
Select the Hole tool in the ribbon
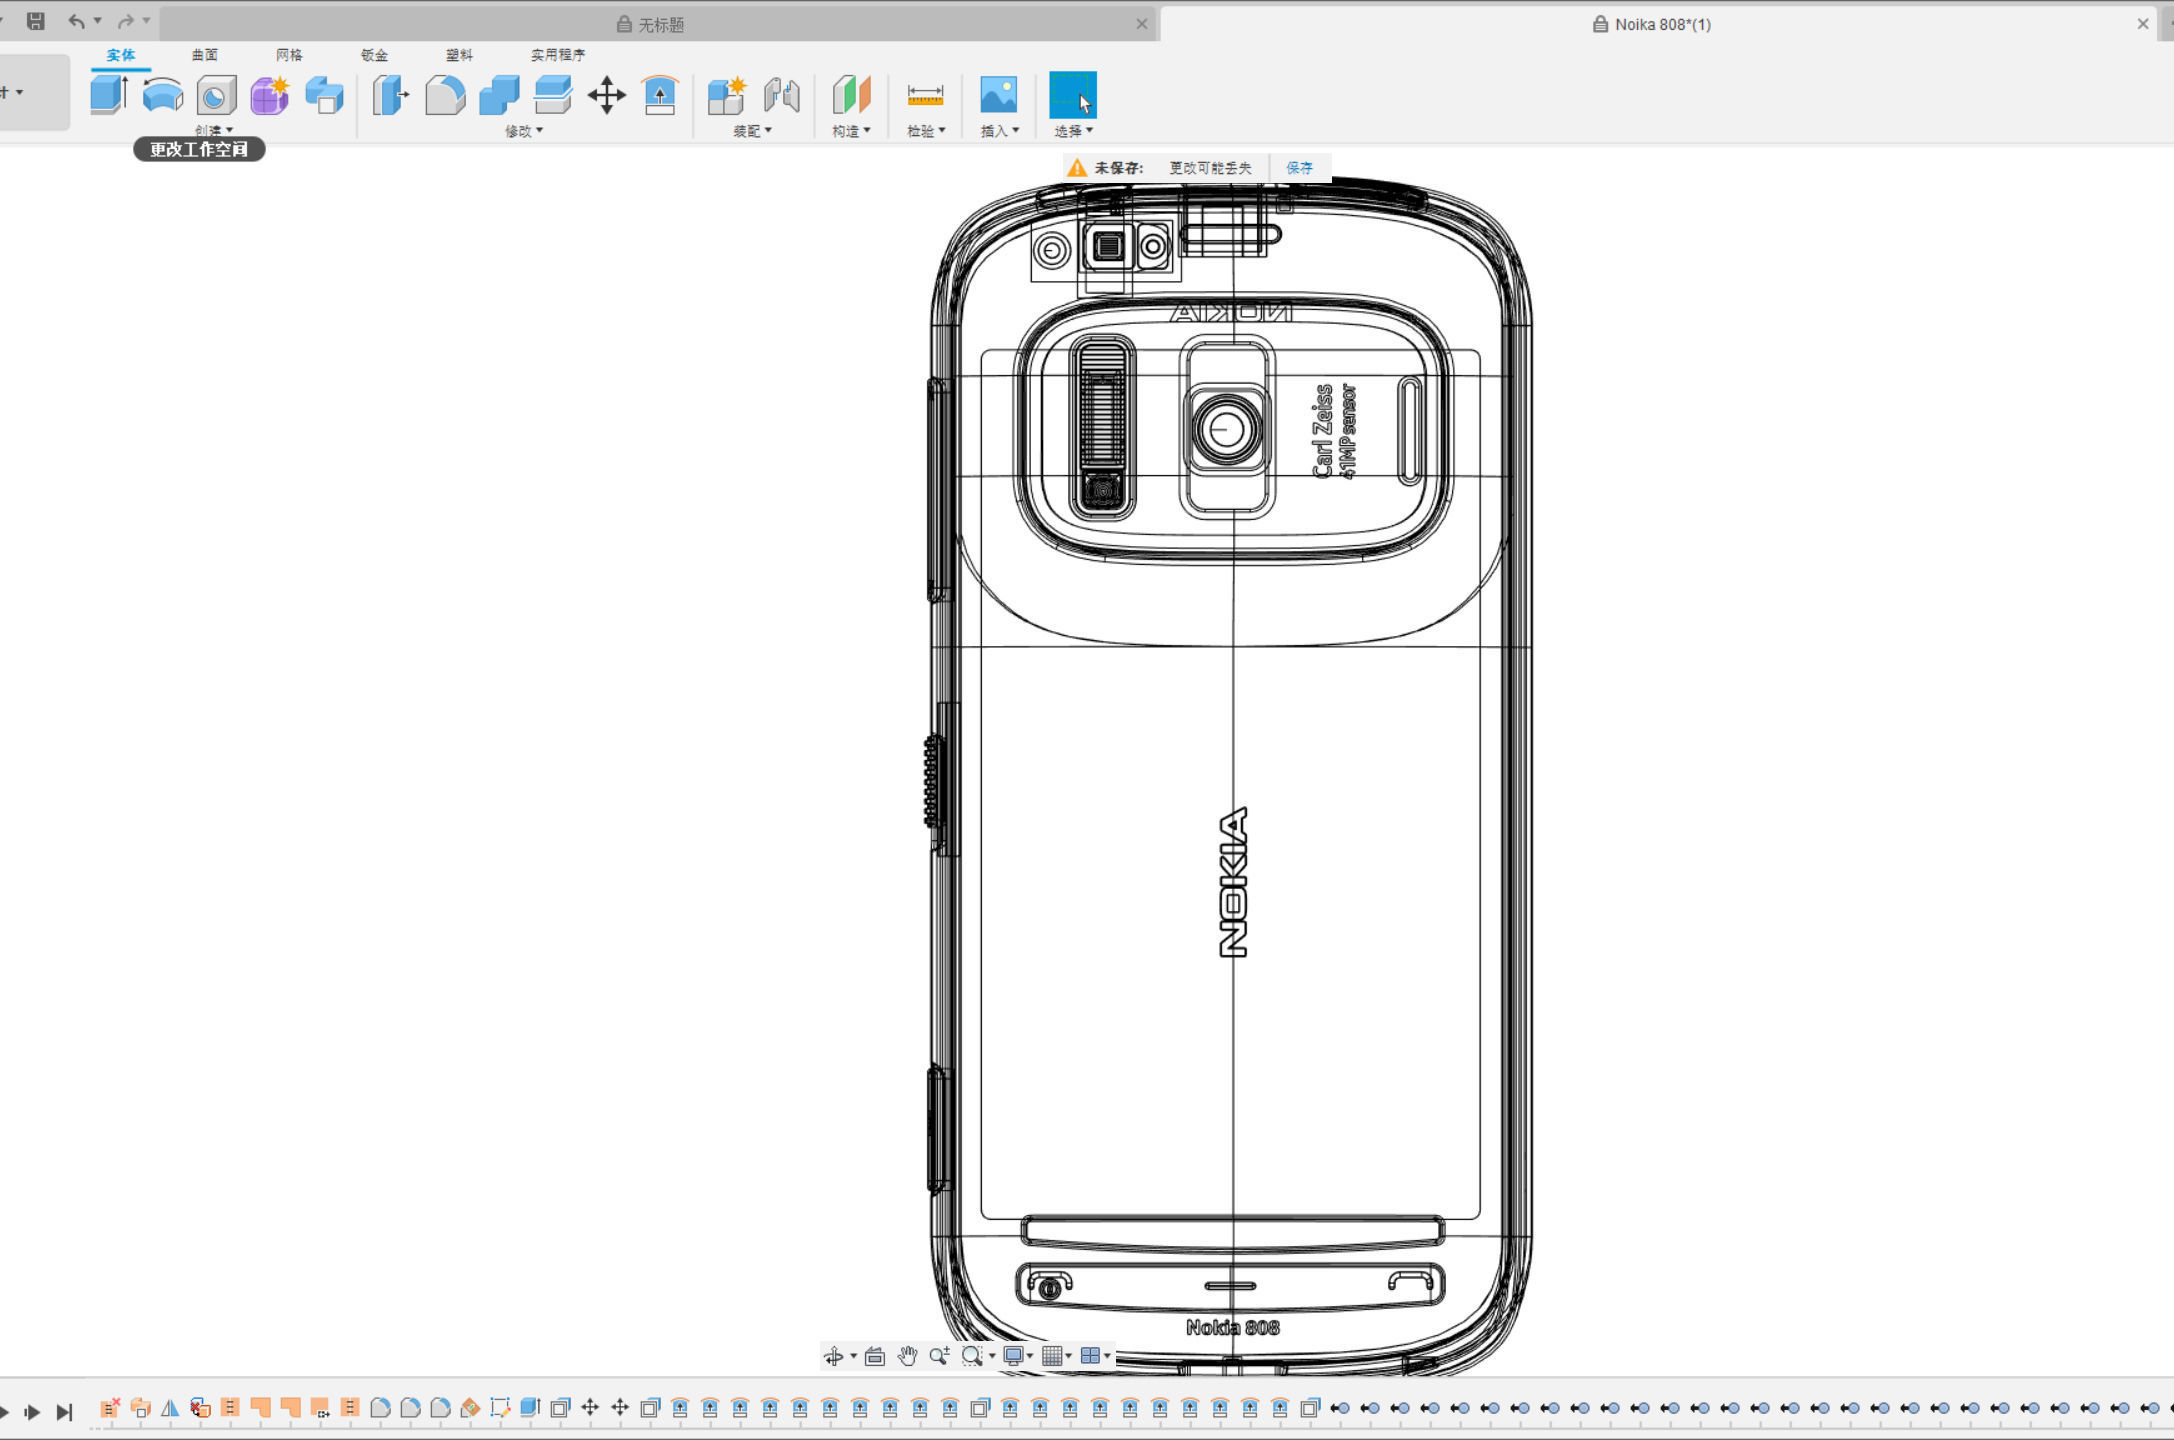pos(216,95)
